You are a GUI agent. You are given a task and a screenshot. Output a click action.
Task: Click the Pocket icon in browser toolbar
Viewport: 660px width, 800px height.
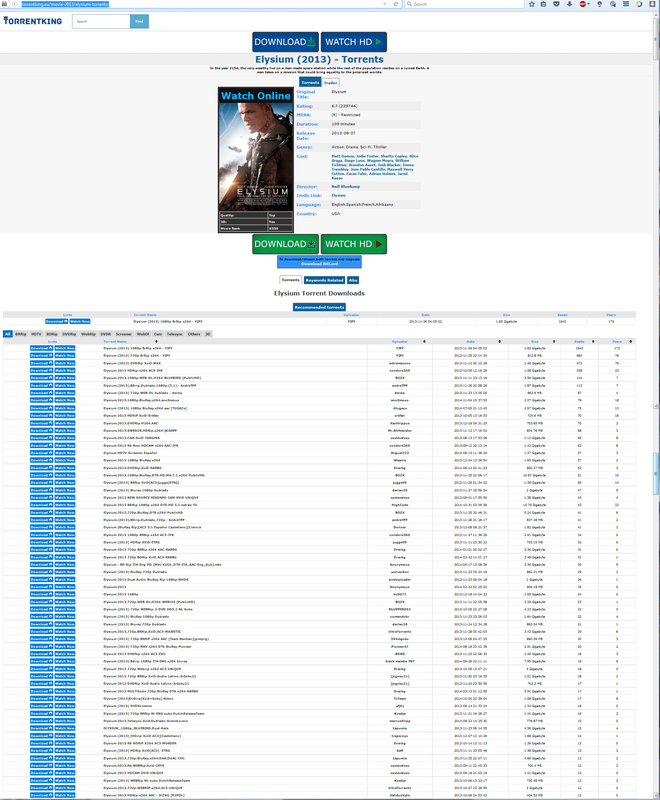556,4
